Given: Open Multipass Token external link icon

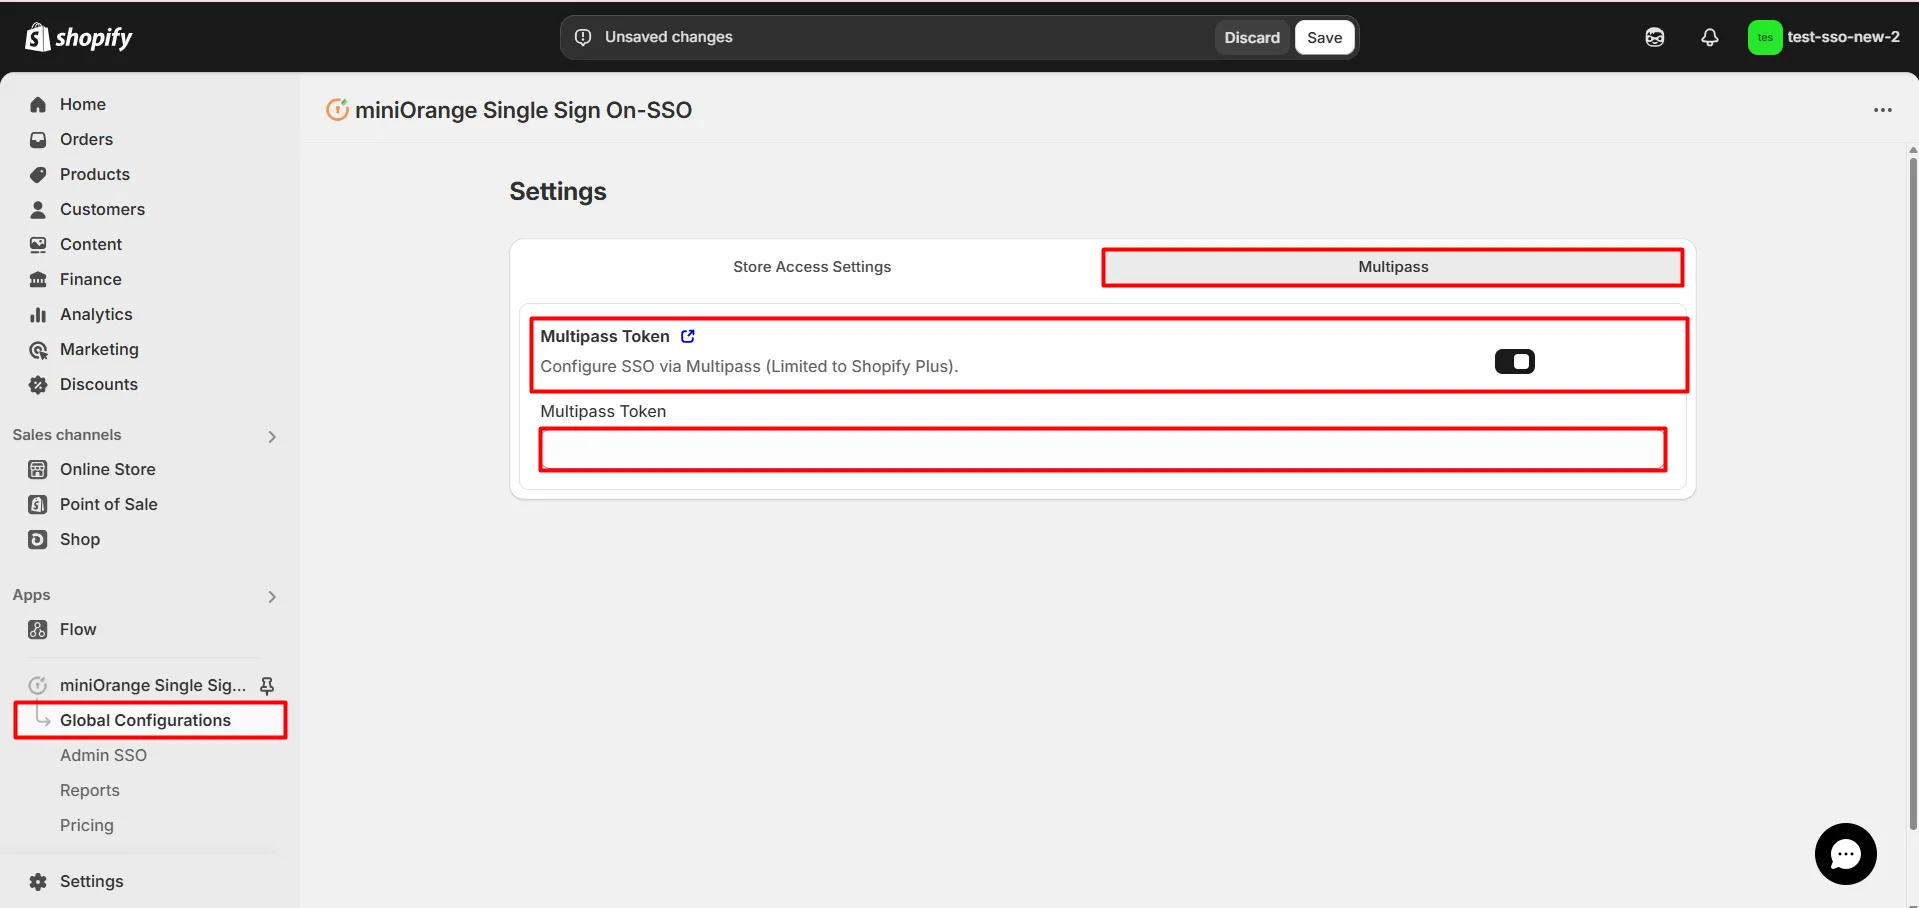Looking at the screenshot, I should 688,336.
